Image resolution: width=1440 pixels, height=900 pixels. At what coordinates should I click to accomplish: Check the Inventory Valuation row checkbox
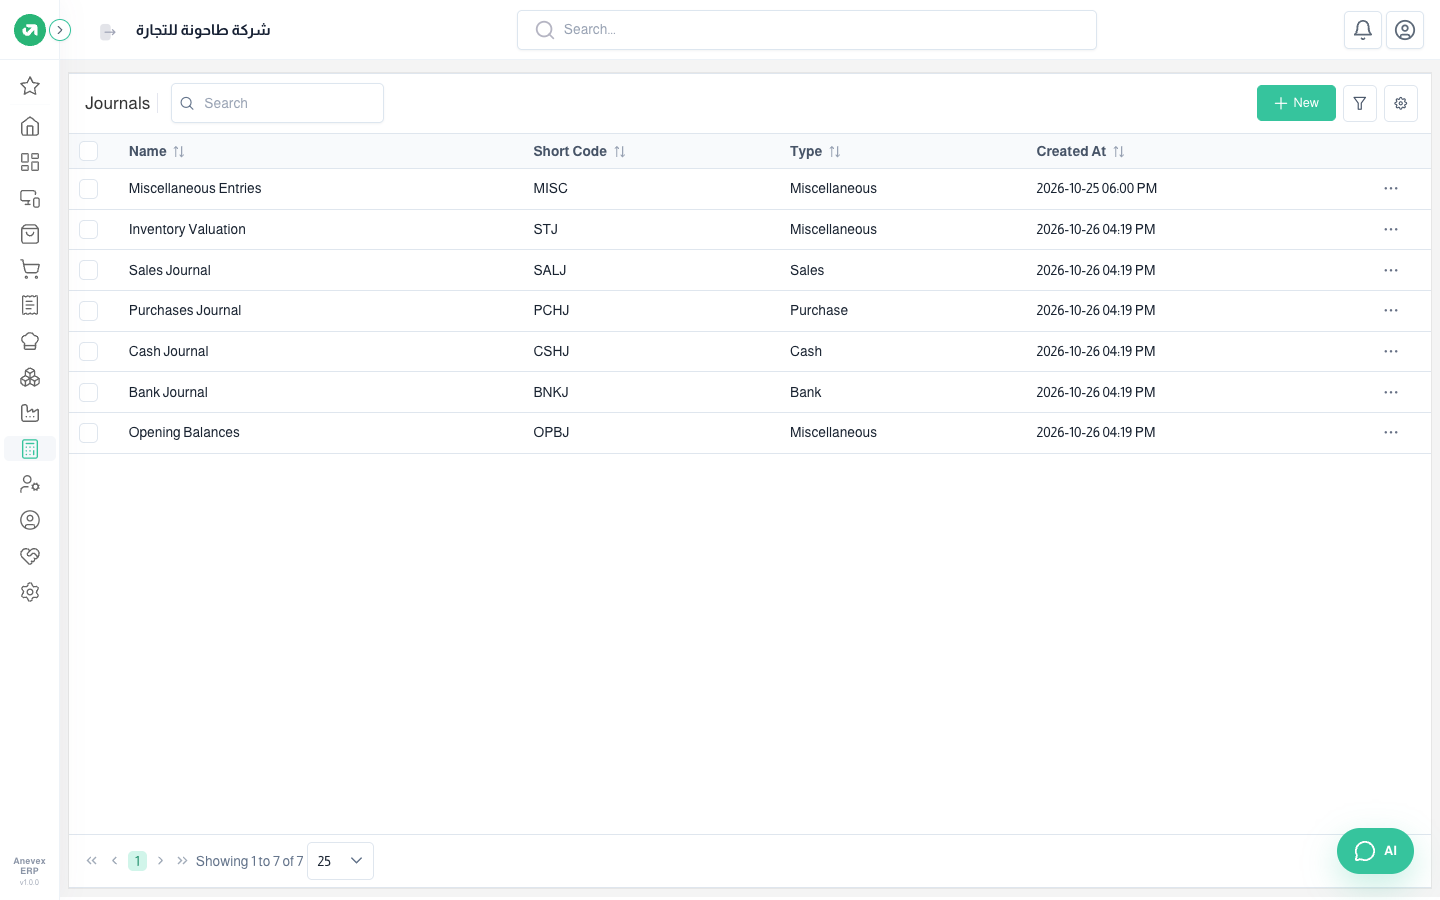[89, 229]
